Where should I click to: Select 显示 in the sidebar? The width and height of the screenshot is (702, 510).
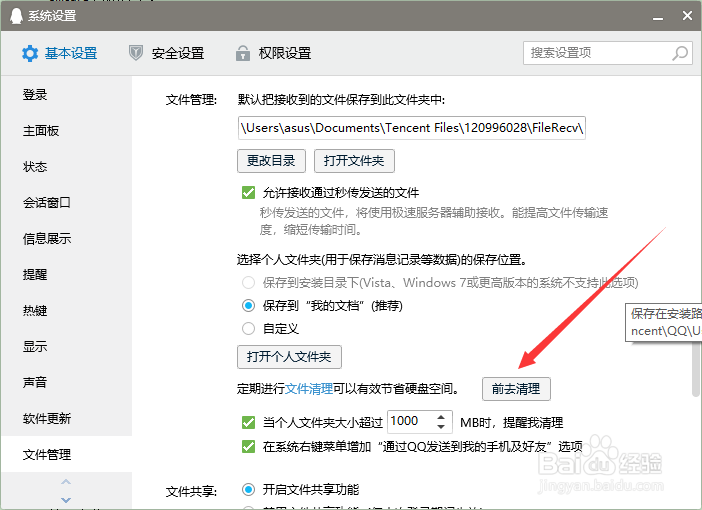coord(66,347)
